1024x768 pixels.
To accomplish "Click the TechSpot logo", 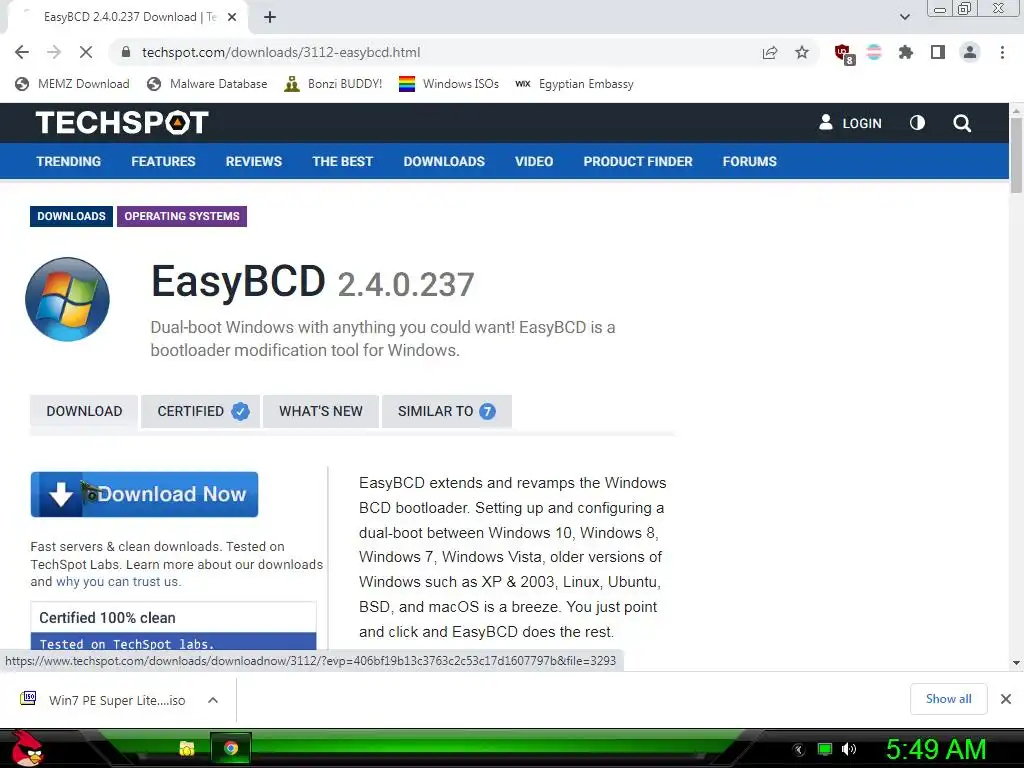I will [x=122, y=123].
